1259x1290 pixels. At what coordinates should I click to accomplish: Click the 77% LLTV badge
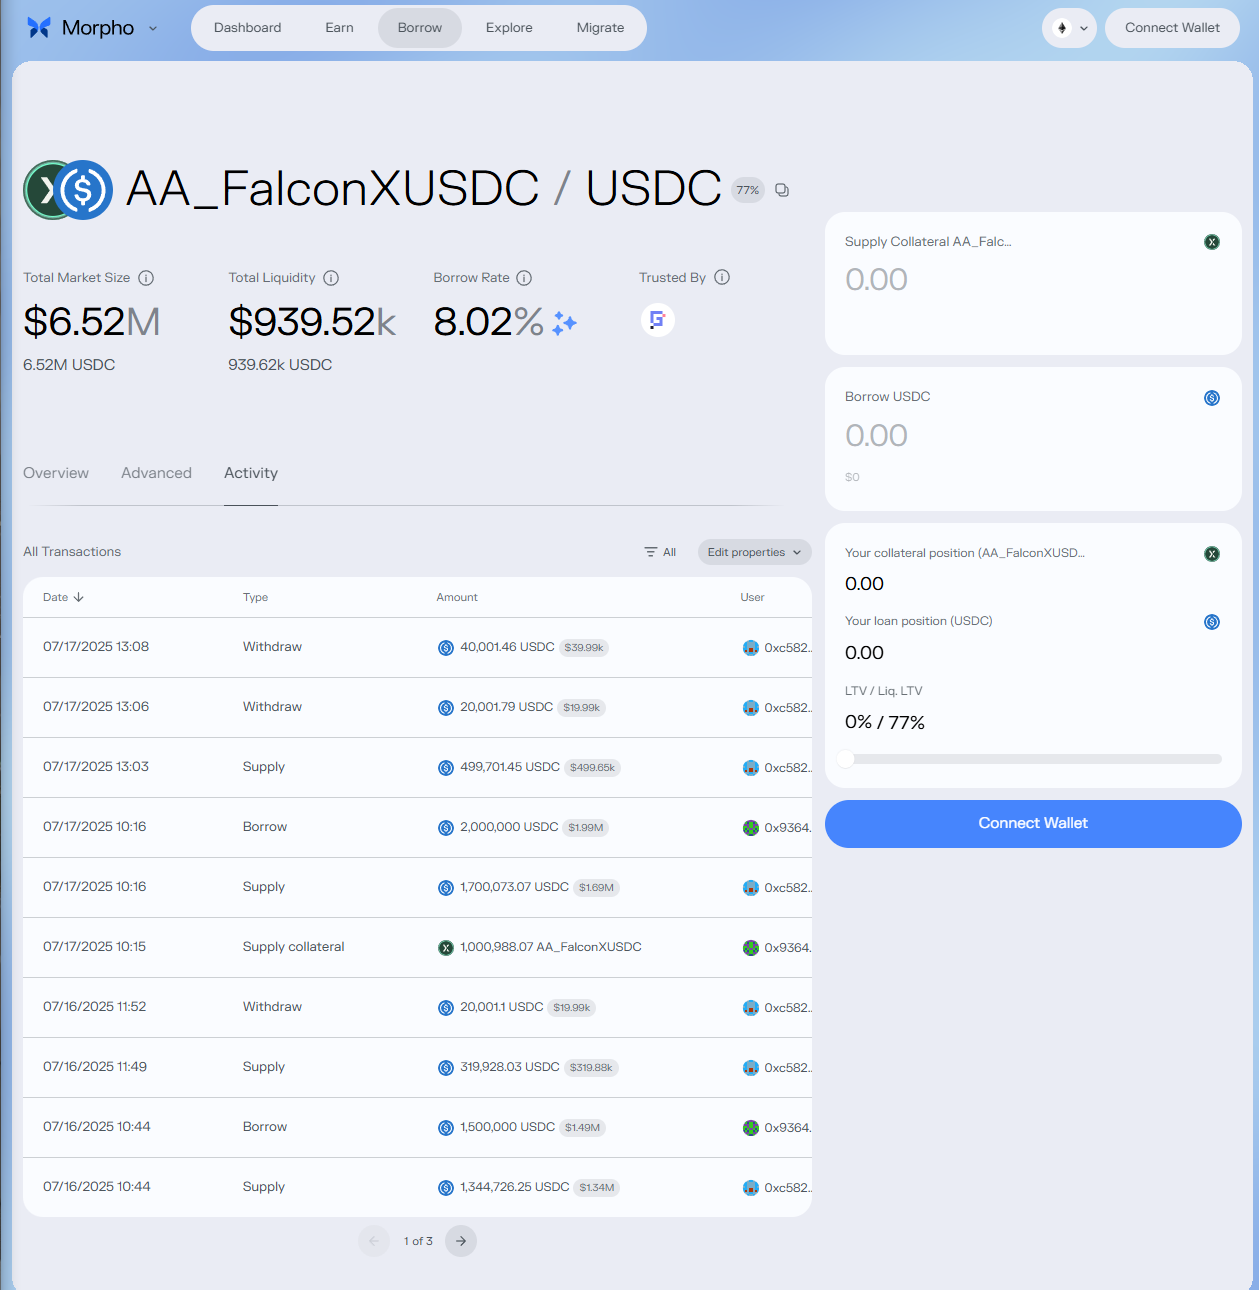coord(748,190)
